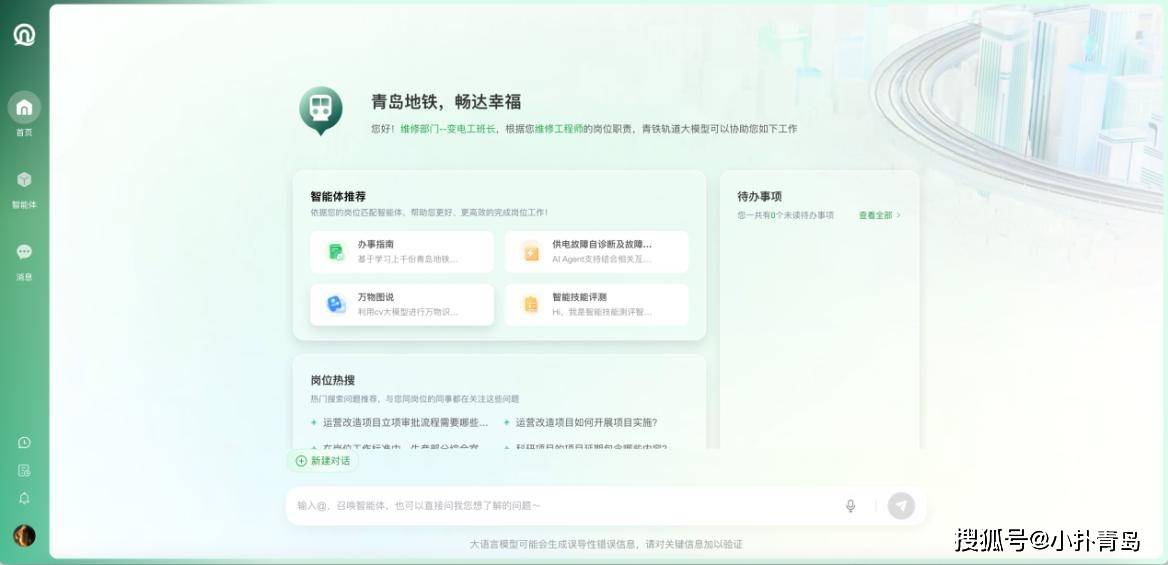Click the green train badge icon

coord(320,108)
